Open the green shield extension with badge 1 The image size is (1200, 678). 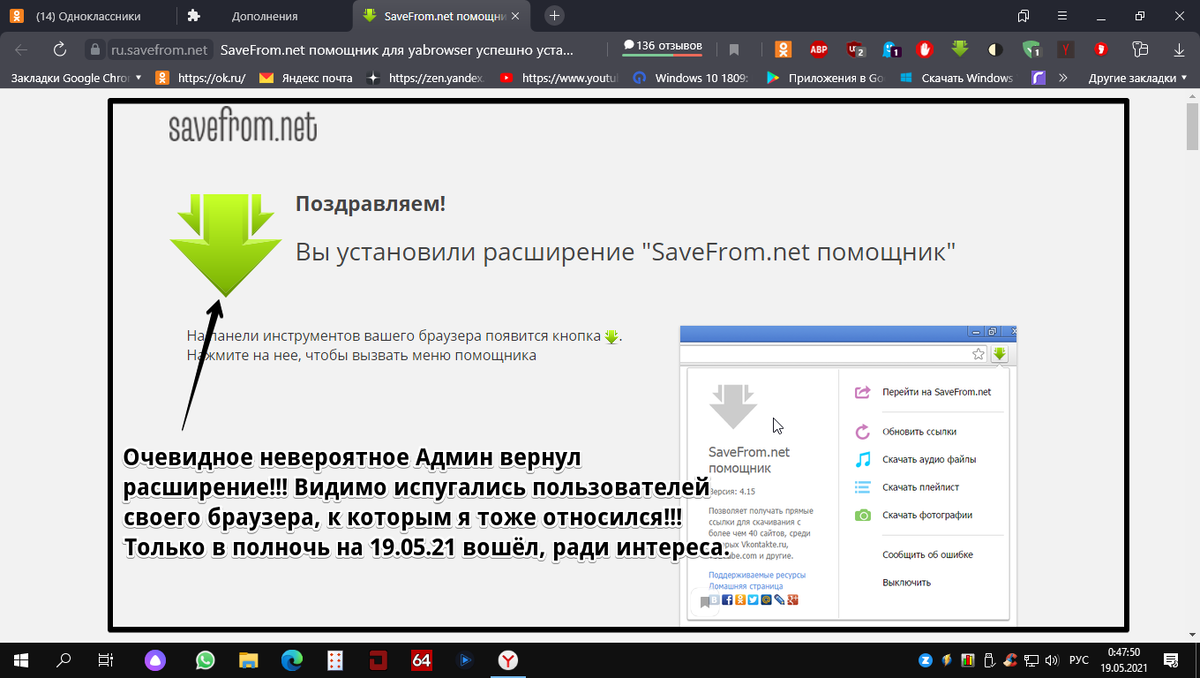pyautogui.click(x=1031, y=49)
